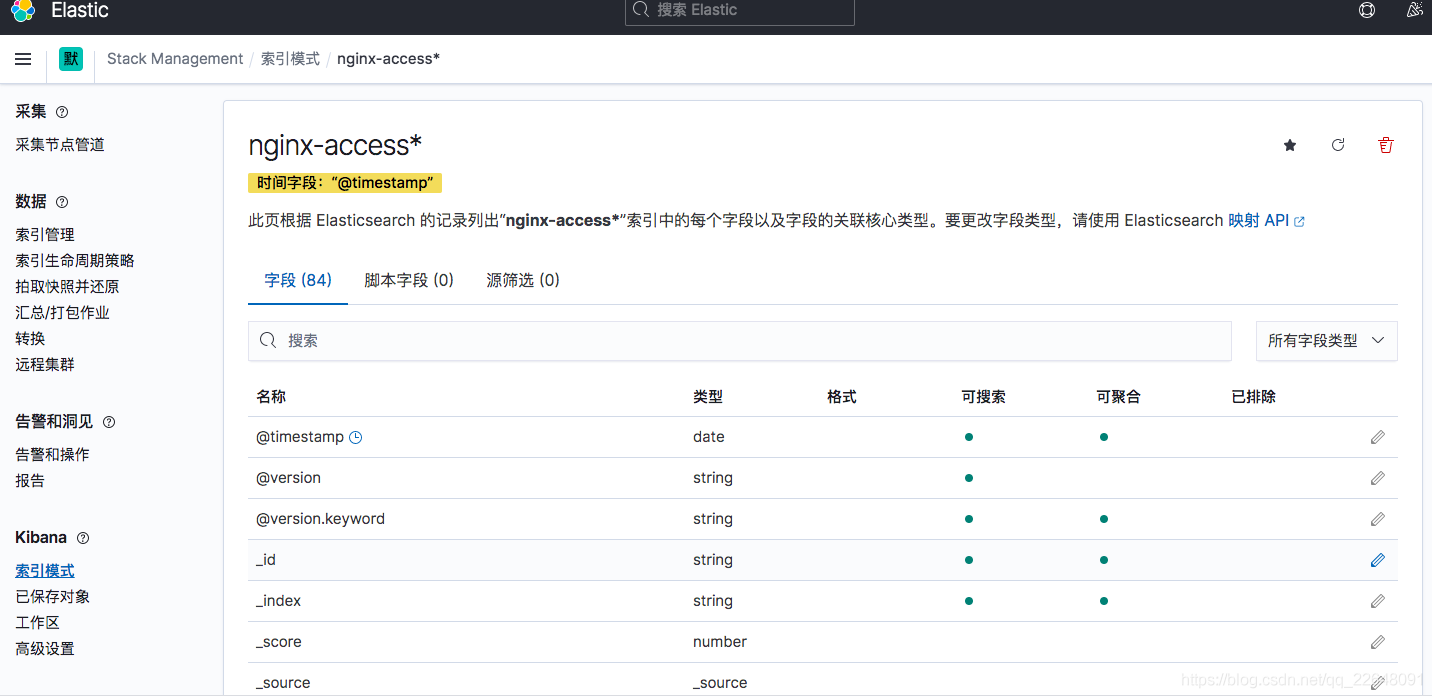Edit the @timestamp field pencil
Viewport: 1432px width, 698px height.
click(x=1378, y=437)
